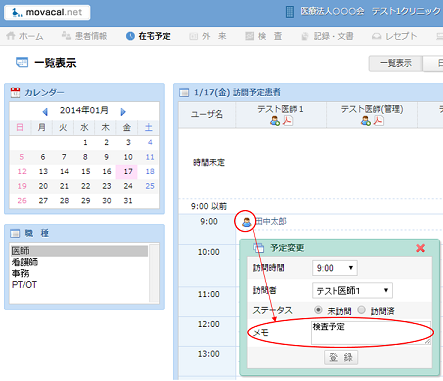Screen dimensions: 443x381
Task: Select 事務 in job type list
Action: coord(79,273)
